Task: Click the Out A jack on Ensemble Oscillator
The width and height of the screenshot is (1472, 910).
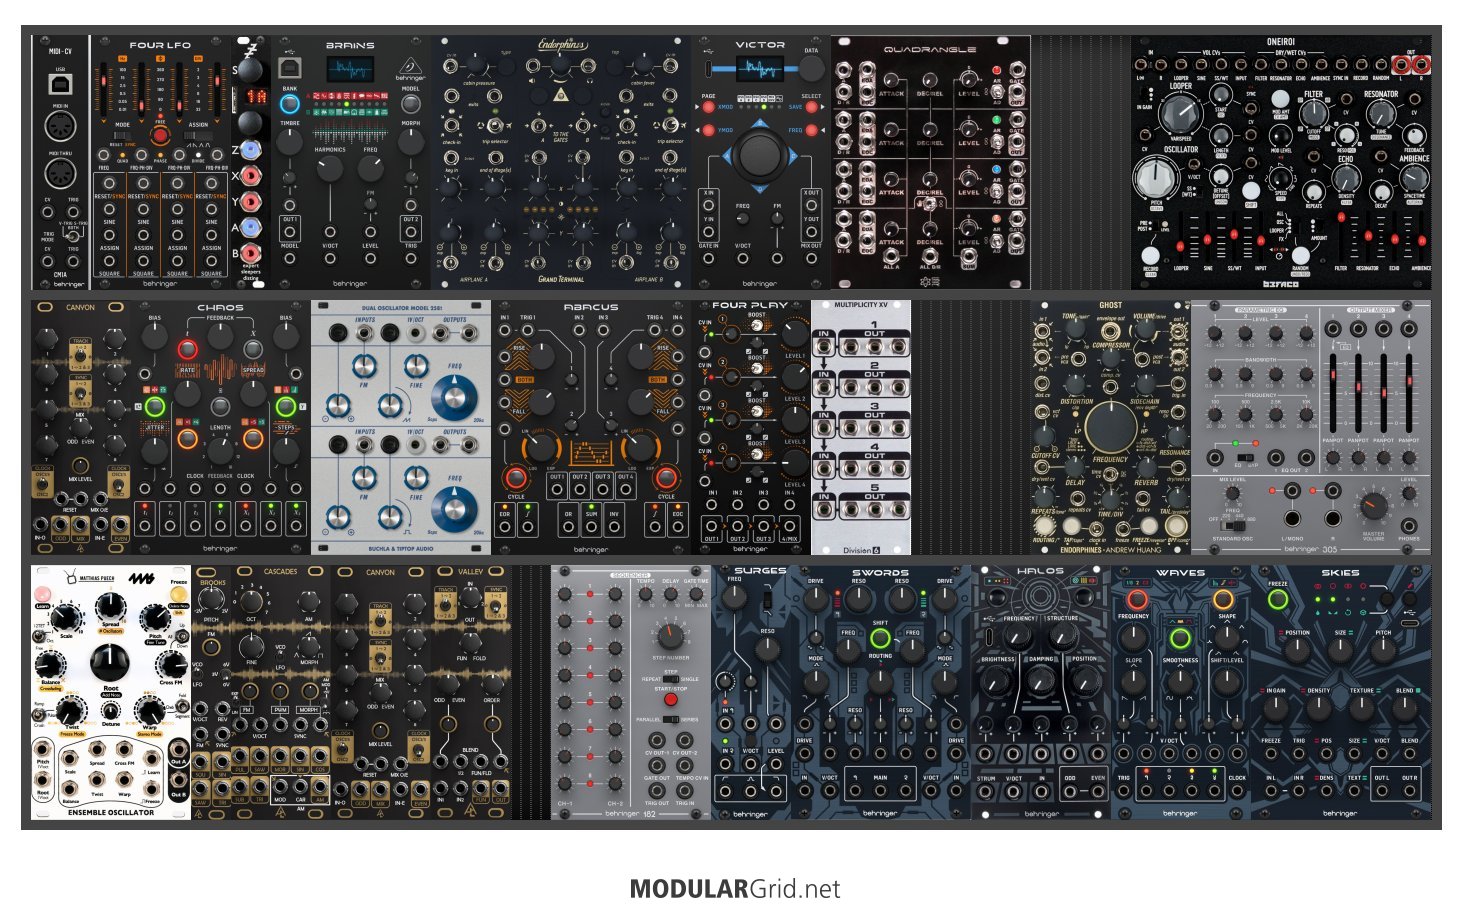Action: coord(179,748)
